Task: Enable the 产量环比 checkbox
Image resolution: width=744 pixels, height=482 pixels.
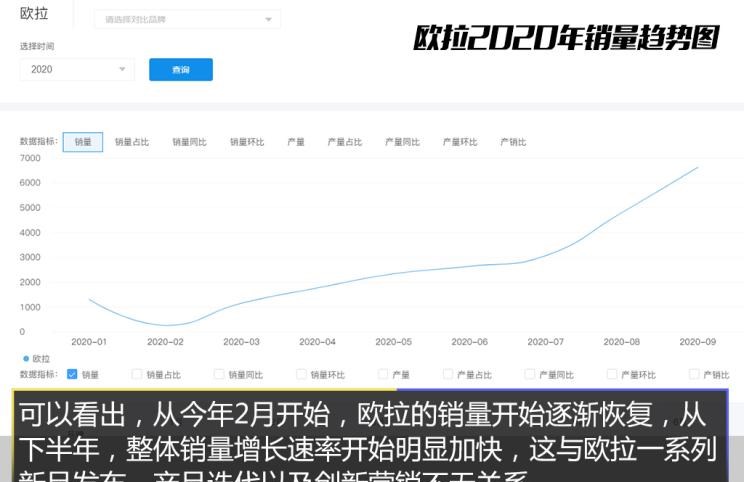Action: [612, 374]
